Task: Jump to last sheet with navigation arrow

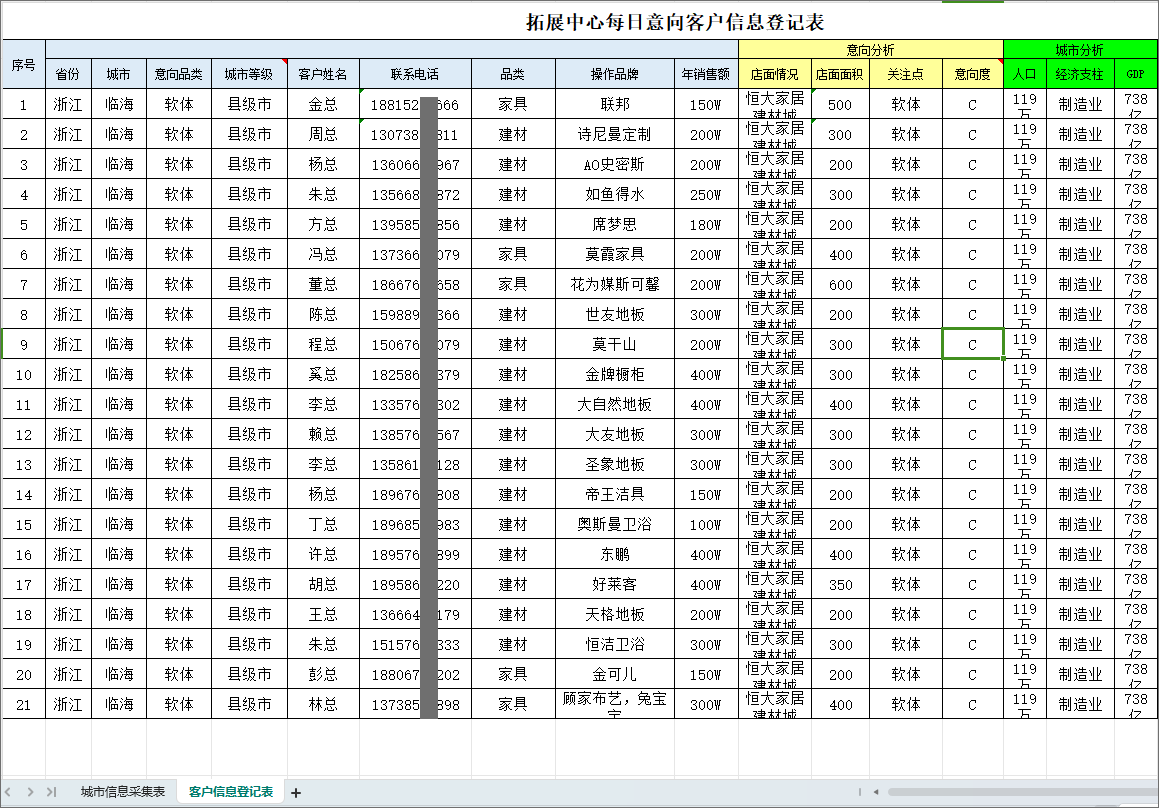Action: [51, 792]
